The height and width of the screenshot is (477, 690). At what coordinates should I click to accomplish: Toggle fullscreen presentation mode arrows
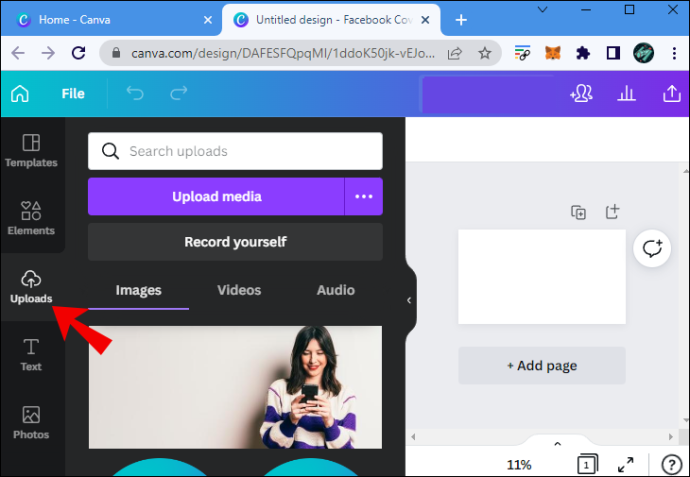coord(625,464)
